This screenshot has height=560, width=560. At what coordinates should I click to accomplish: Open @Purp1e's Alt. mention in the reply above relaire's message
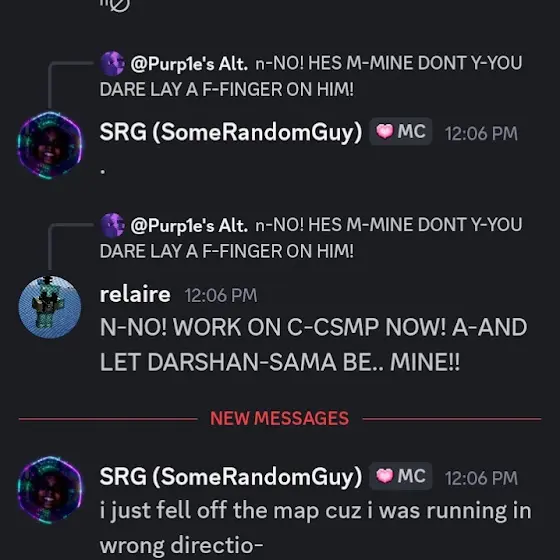[x=189, y=226]
